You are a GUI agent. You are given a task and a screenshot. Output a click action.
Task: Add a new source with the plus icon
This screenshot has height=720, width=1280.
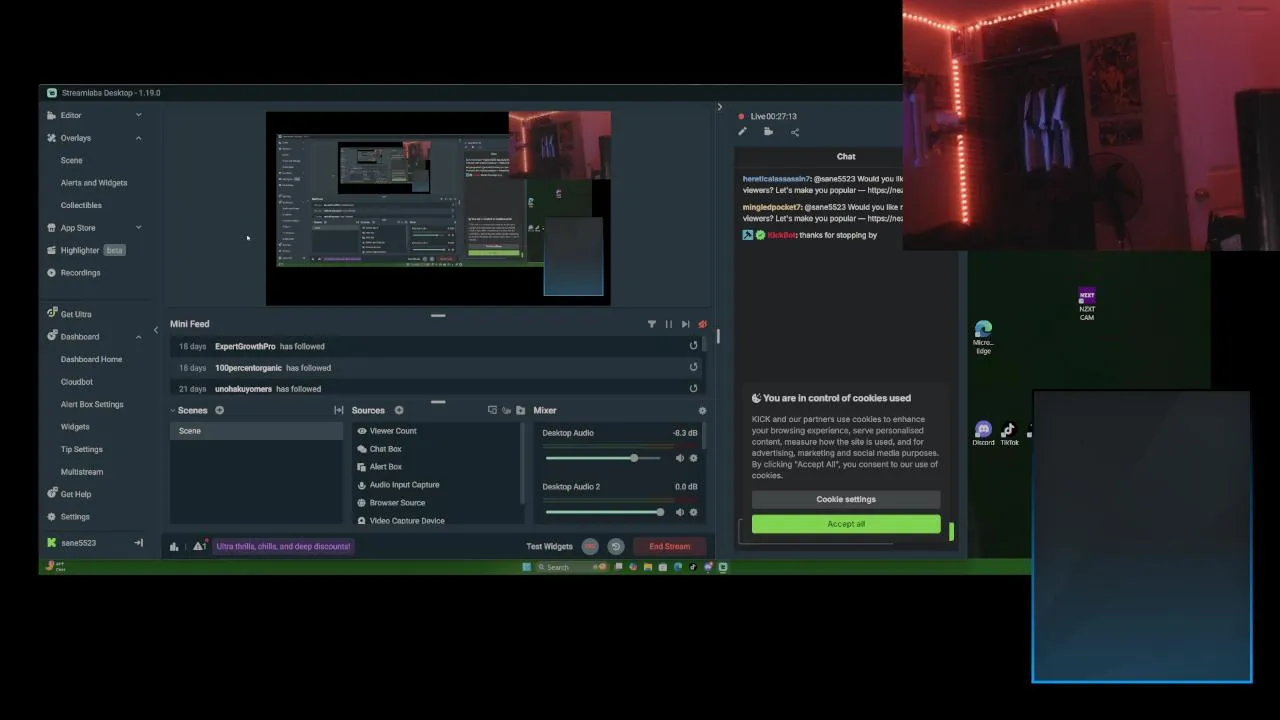pos(398,410)
